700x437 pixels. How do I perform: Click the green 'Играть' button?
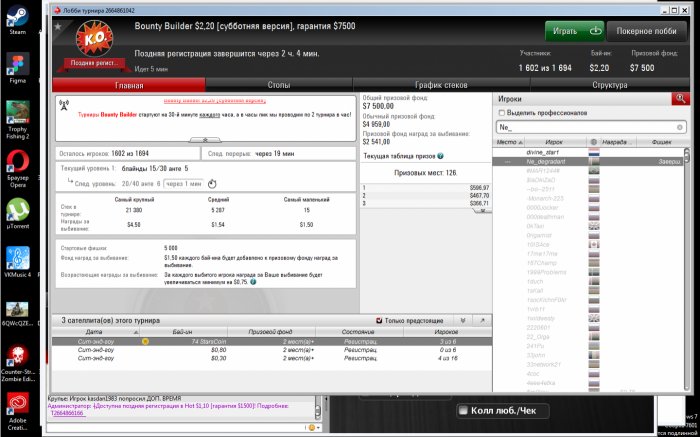[575, 31]
